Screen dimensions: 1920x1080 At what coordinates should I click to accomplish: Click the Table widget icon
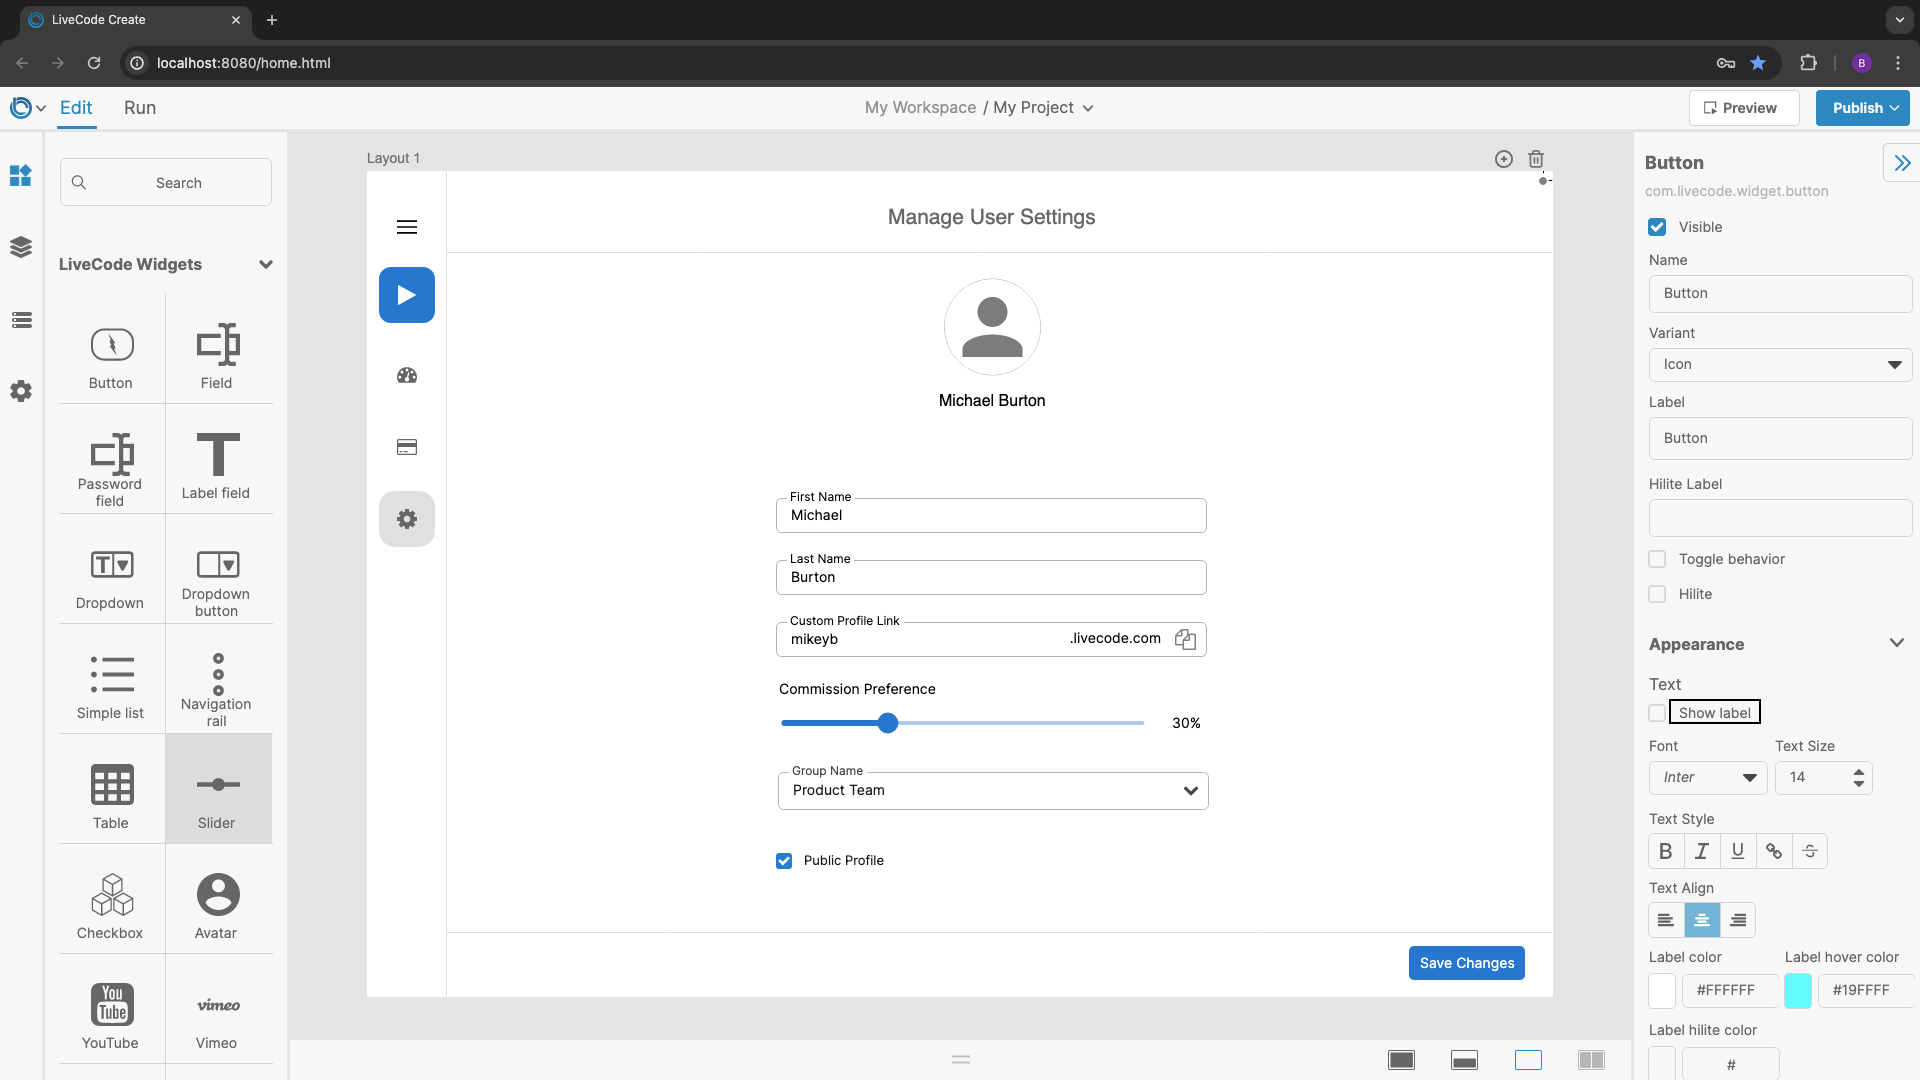tap(111, 785)
